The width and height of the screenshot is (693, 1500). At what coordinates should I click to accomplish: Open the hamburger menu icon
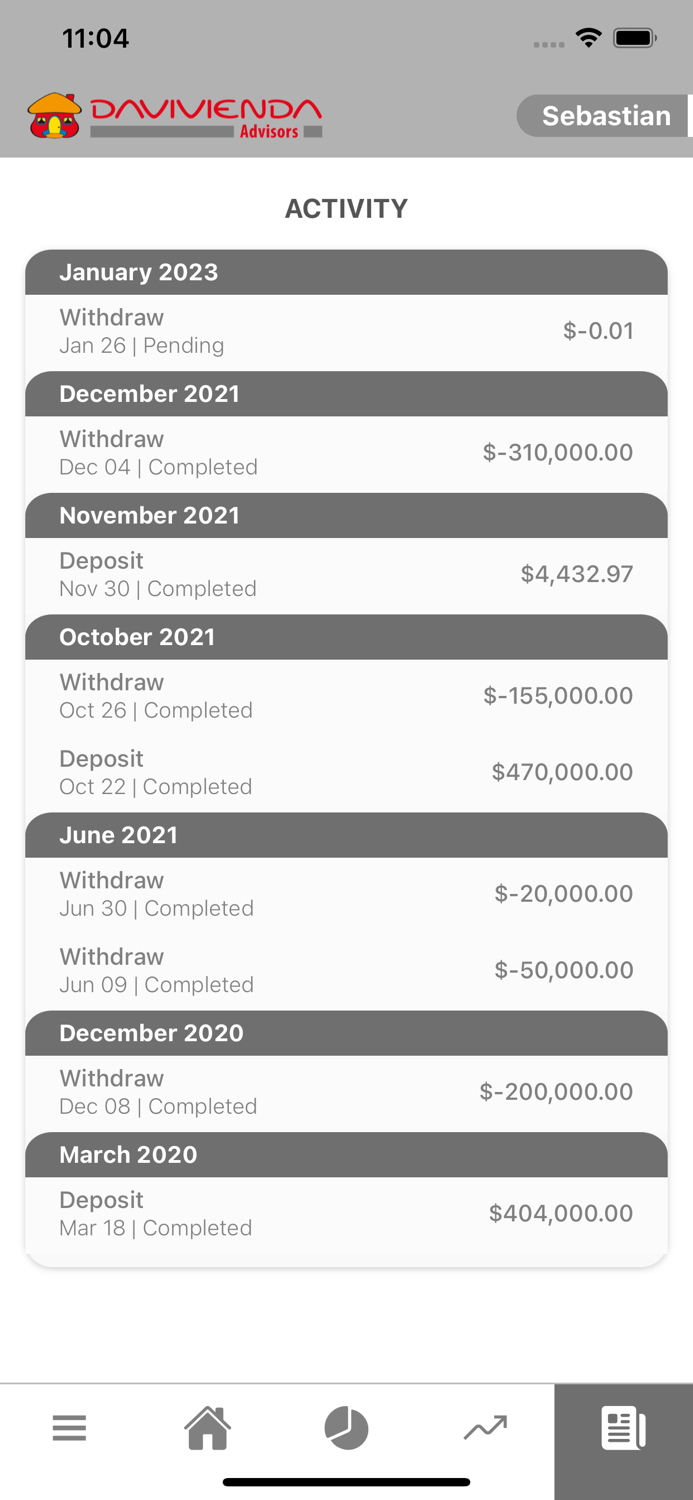point(69,1428)
